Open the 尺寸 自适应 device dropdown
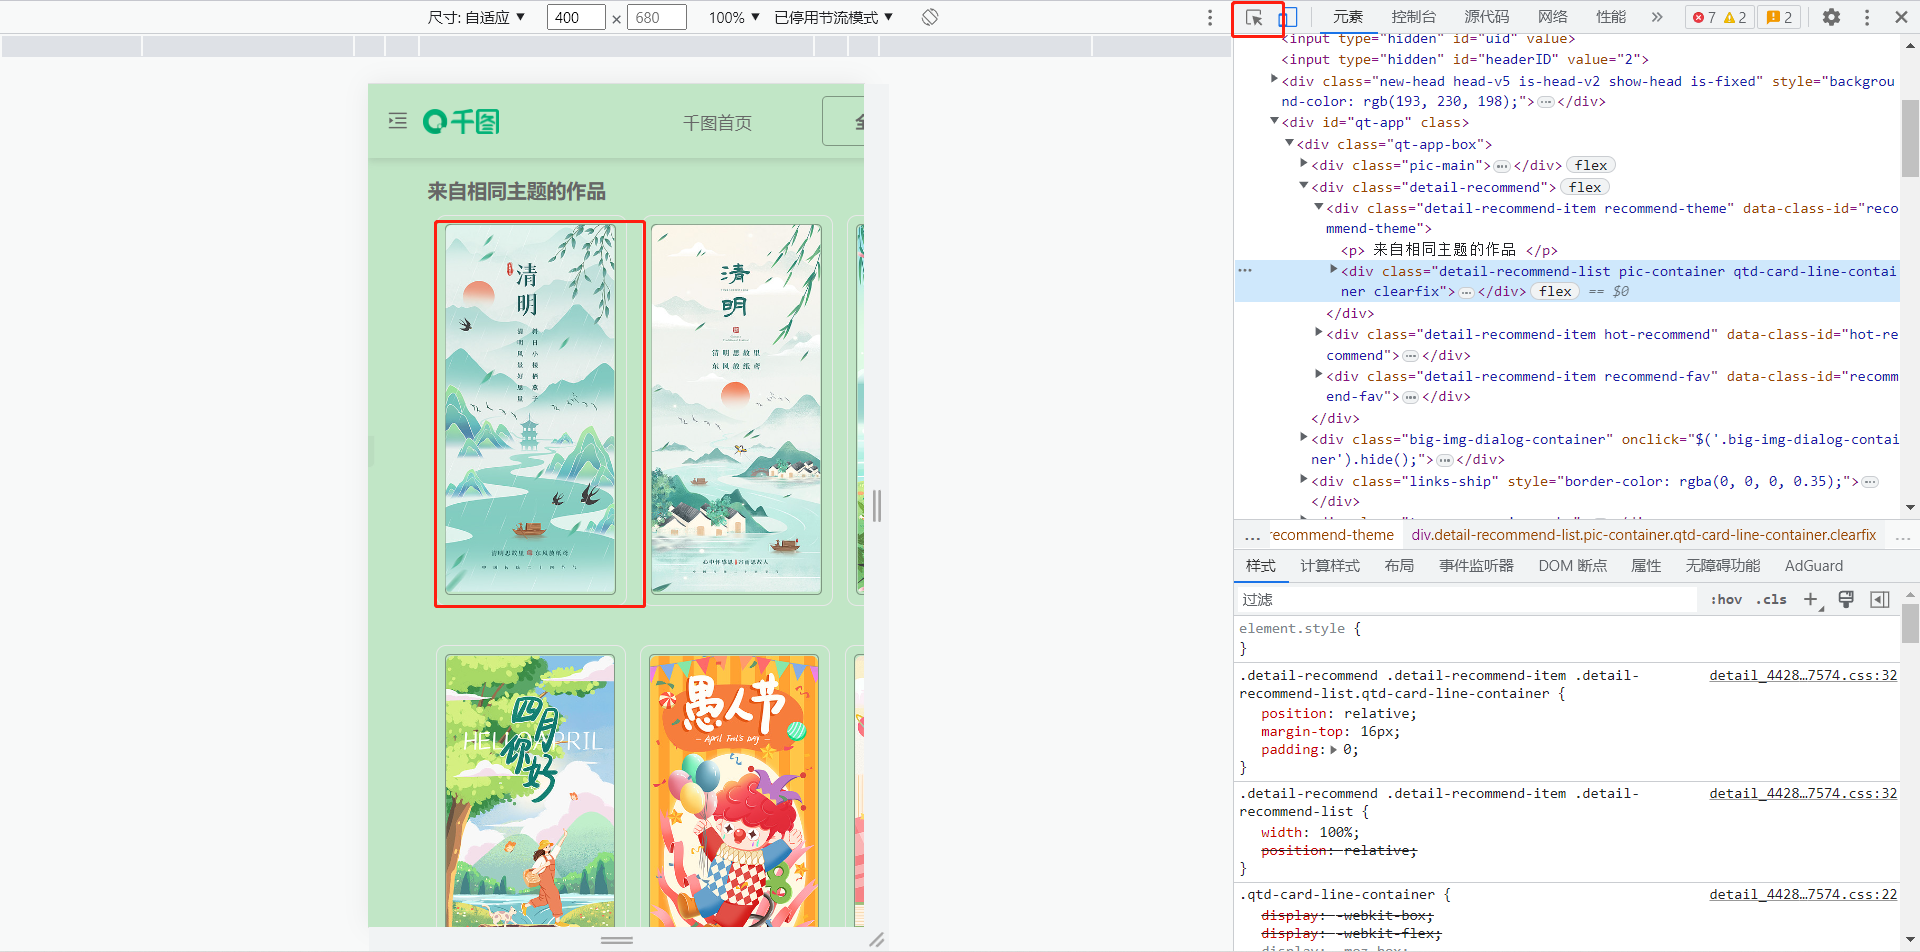 [x=476, y=17]
